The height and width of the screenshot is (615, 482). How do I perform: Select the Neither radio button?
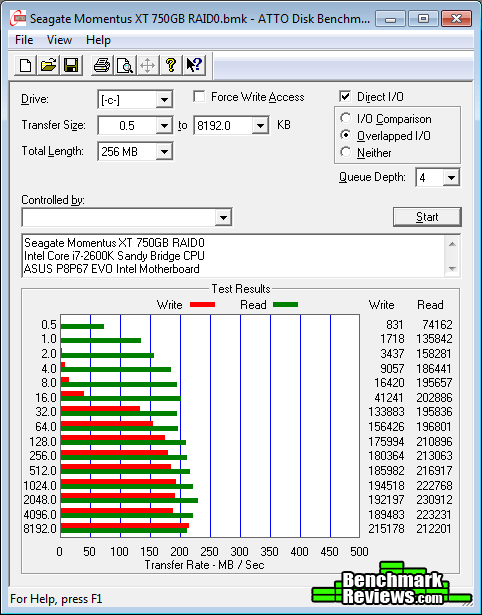tap(346, 152)
